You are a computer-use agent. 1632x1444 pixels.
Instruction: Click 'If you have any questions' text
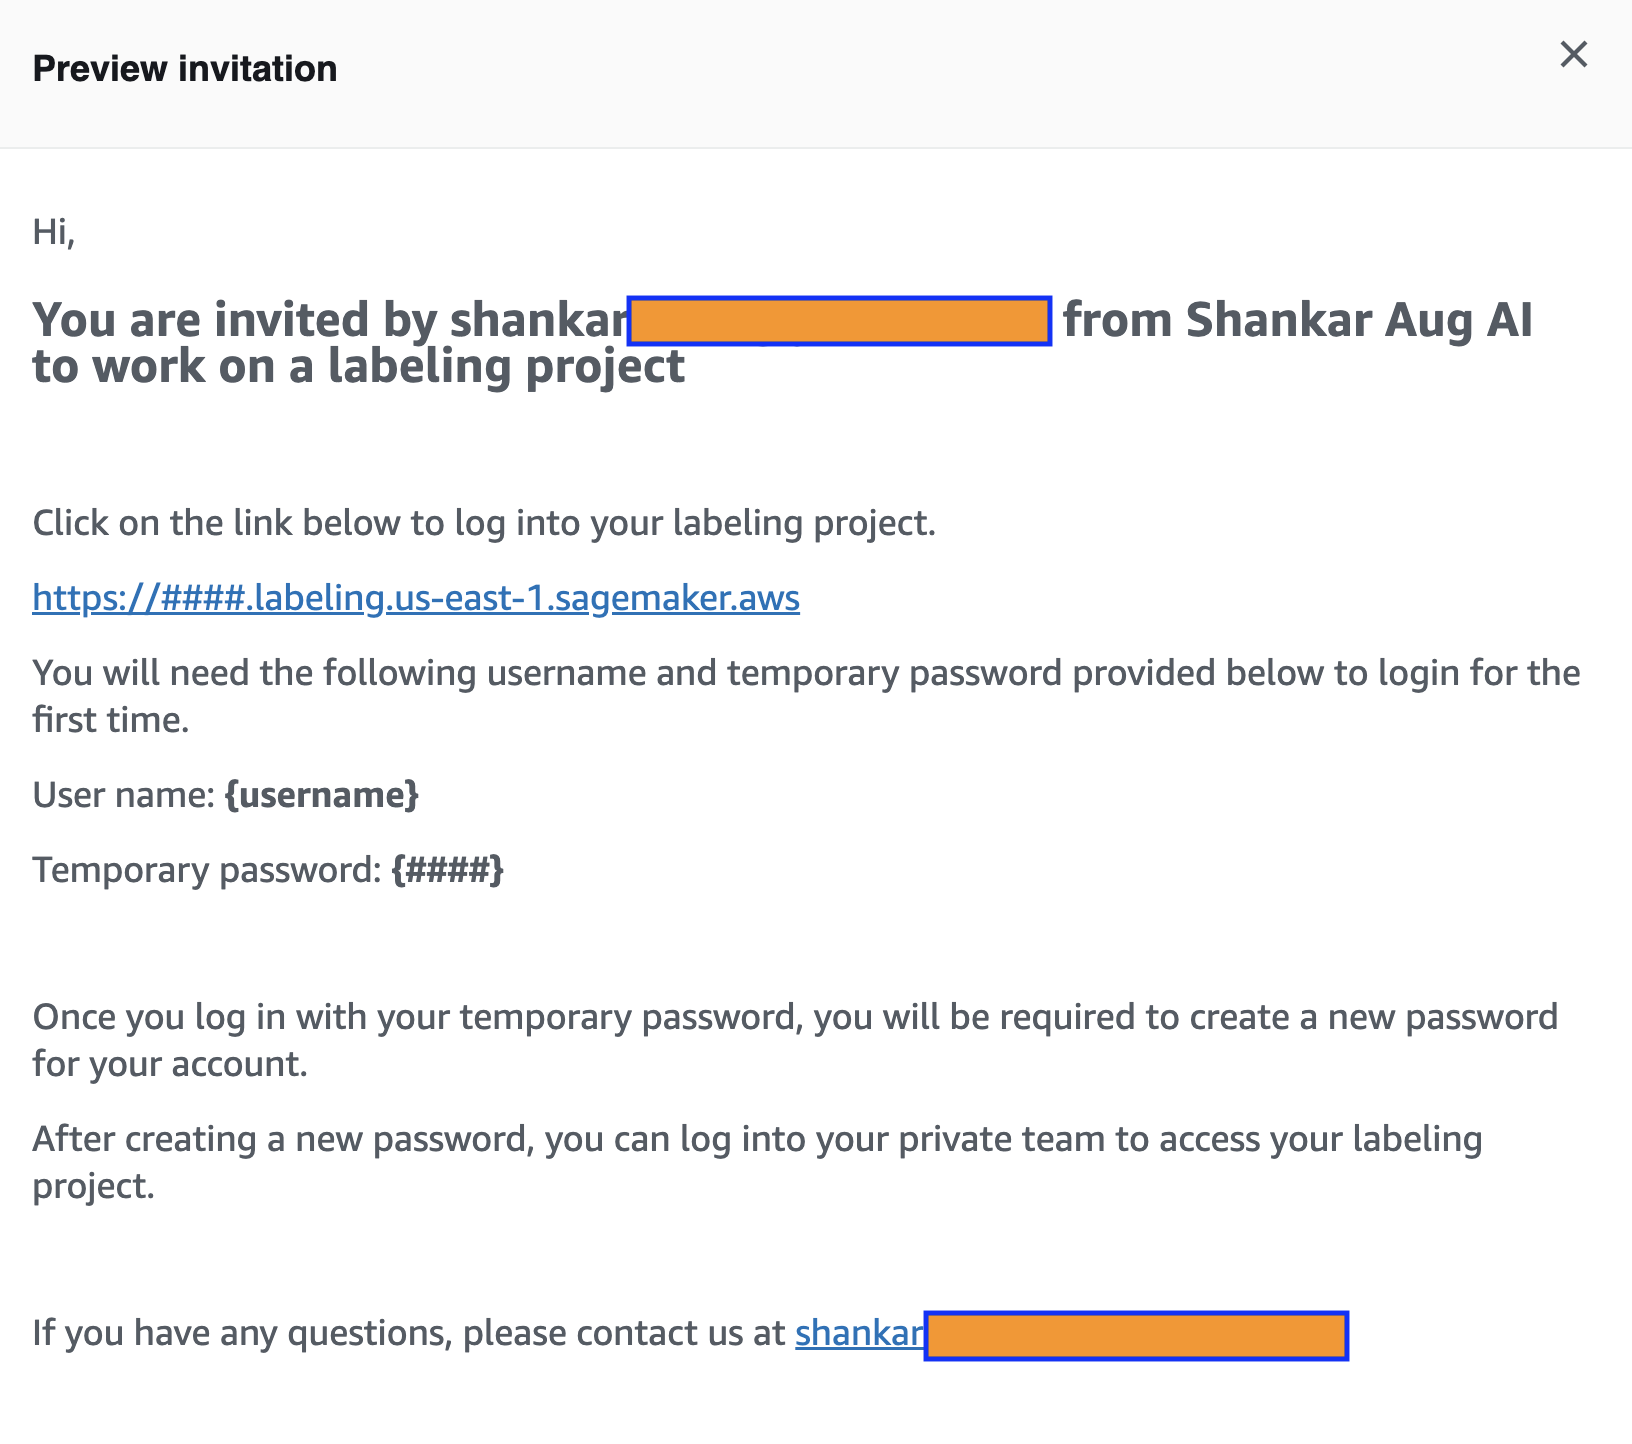(409, 1333)
